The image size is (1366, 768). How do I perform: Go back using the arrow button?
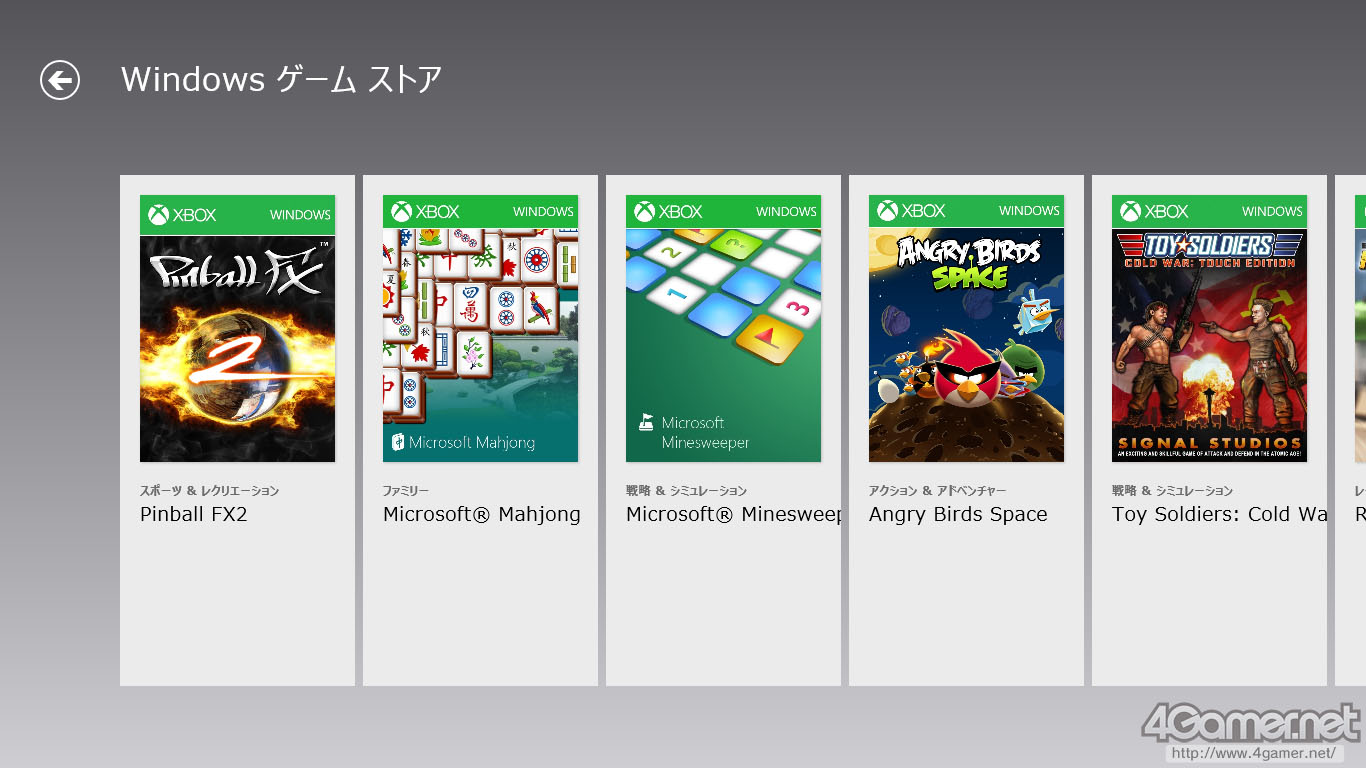[60, 80]
